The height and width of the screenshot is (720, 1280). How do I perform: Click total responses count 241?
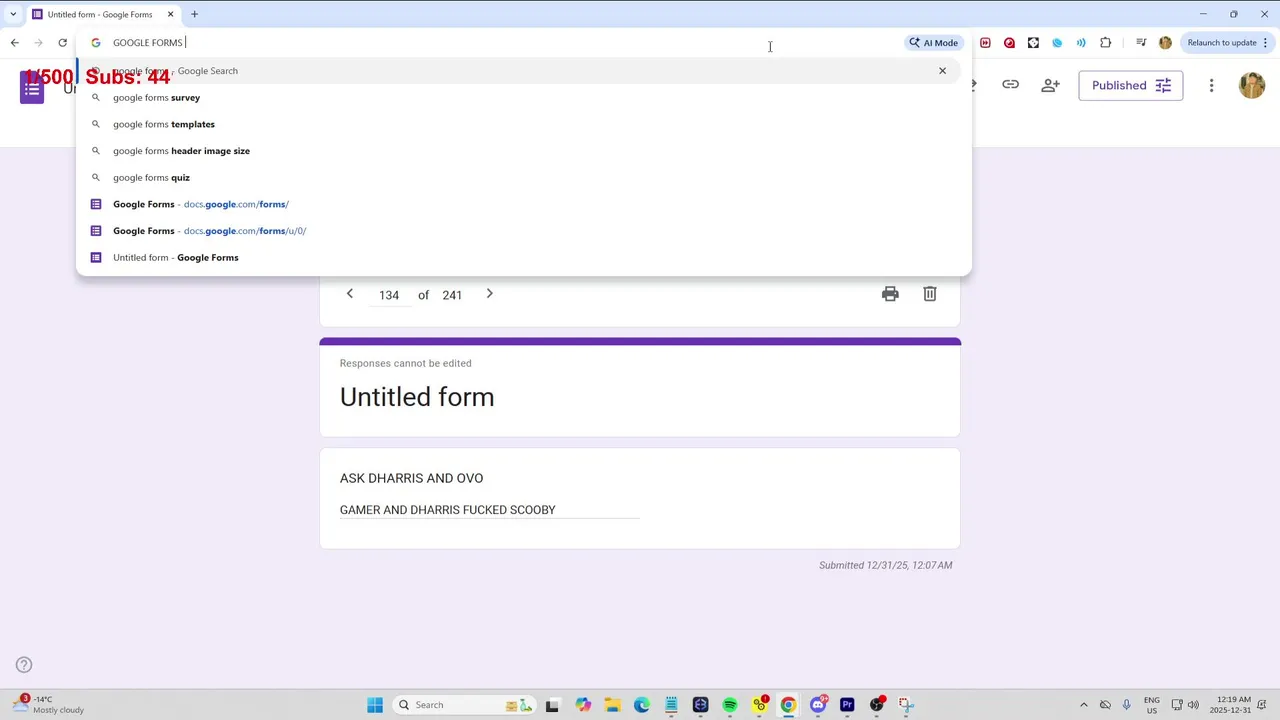click(452, 295)
